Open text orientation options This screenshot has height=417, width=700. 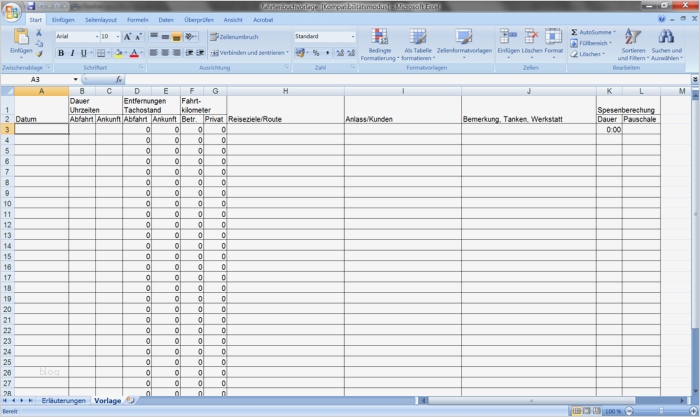(191, 37)
